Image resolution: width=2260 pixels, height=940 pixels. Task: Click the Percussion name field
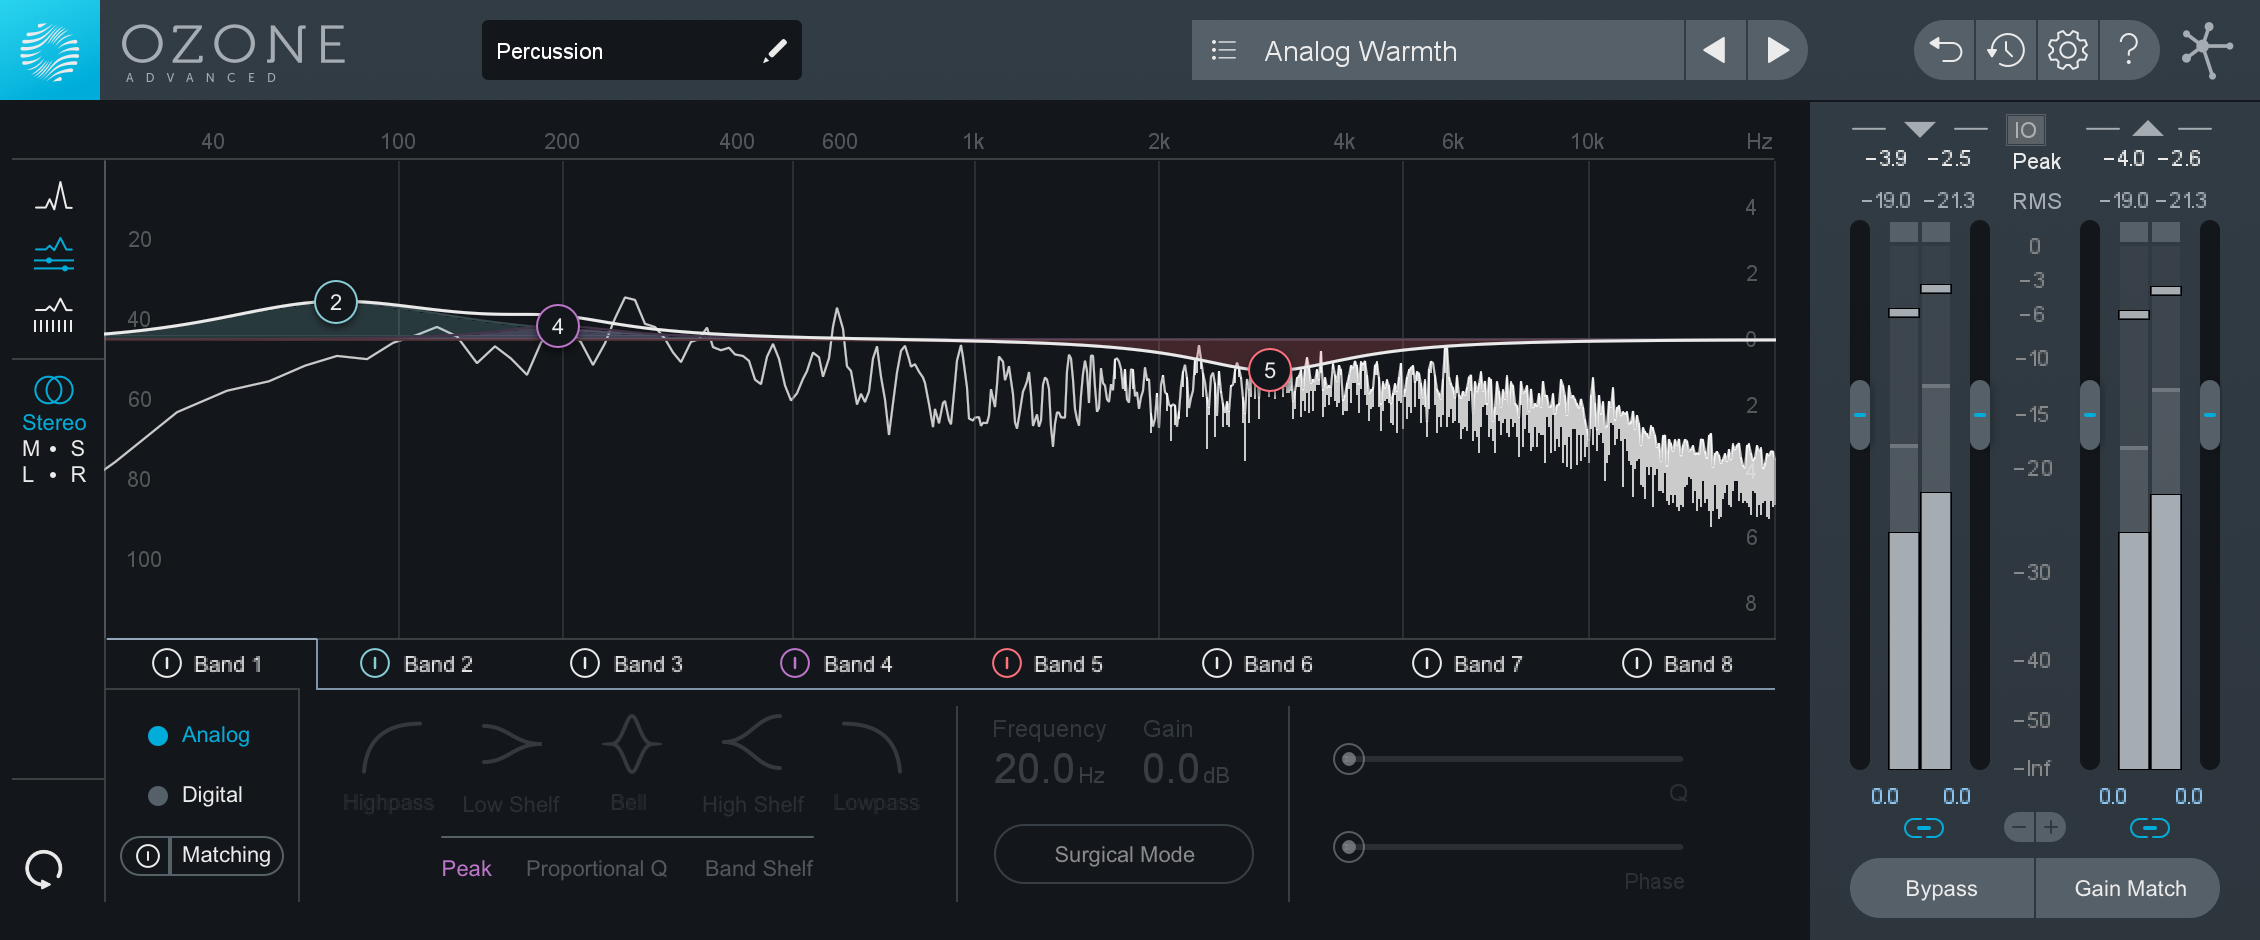(641, 50)
